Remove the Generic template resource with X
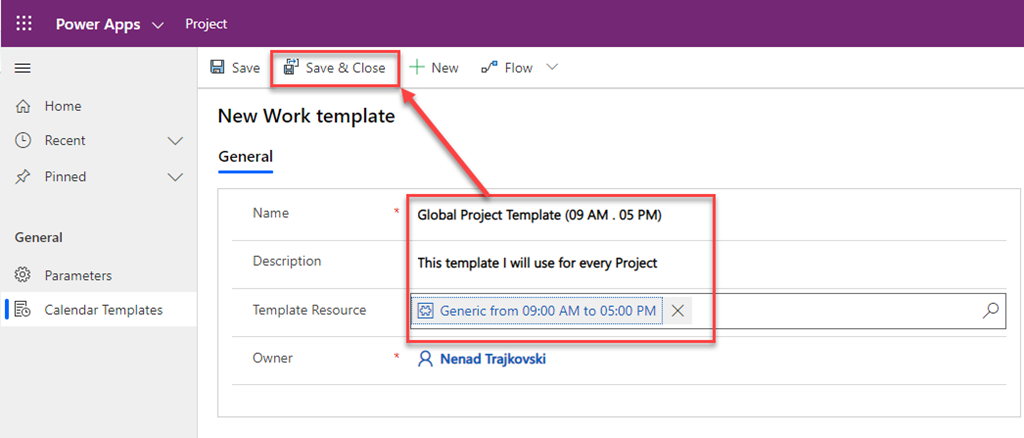Viewport: 1024px width, 438px height. pos(678,311)
